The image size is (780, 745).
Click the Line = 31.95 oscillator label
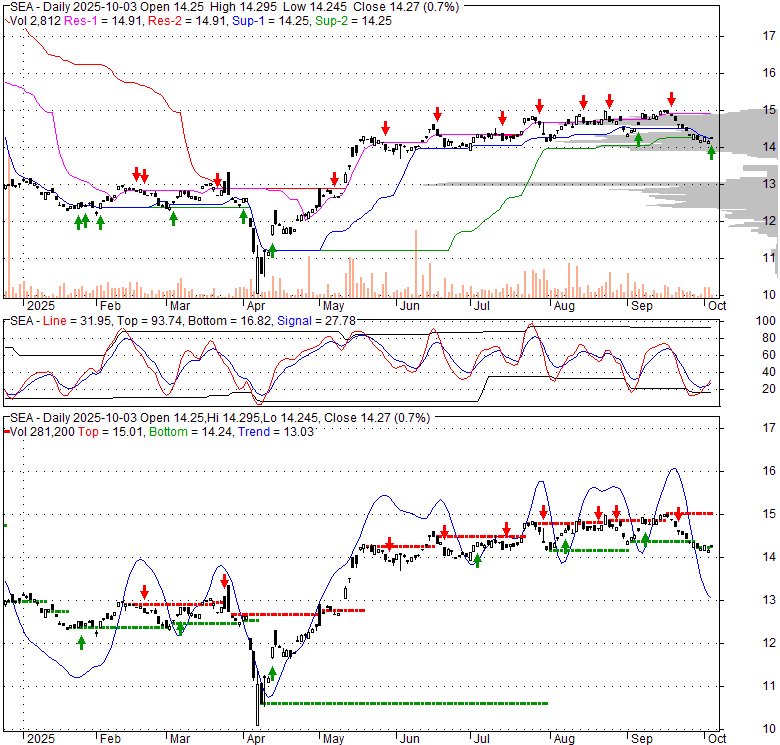(x=77, y=321)
